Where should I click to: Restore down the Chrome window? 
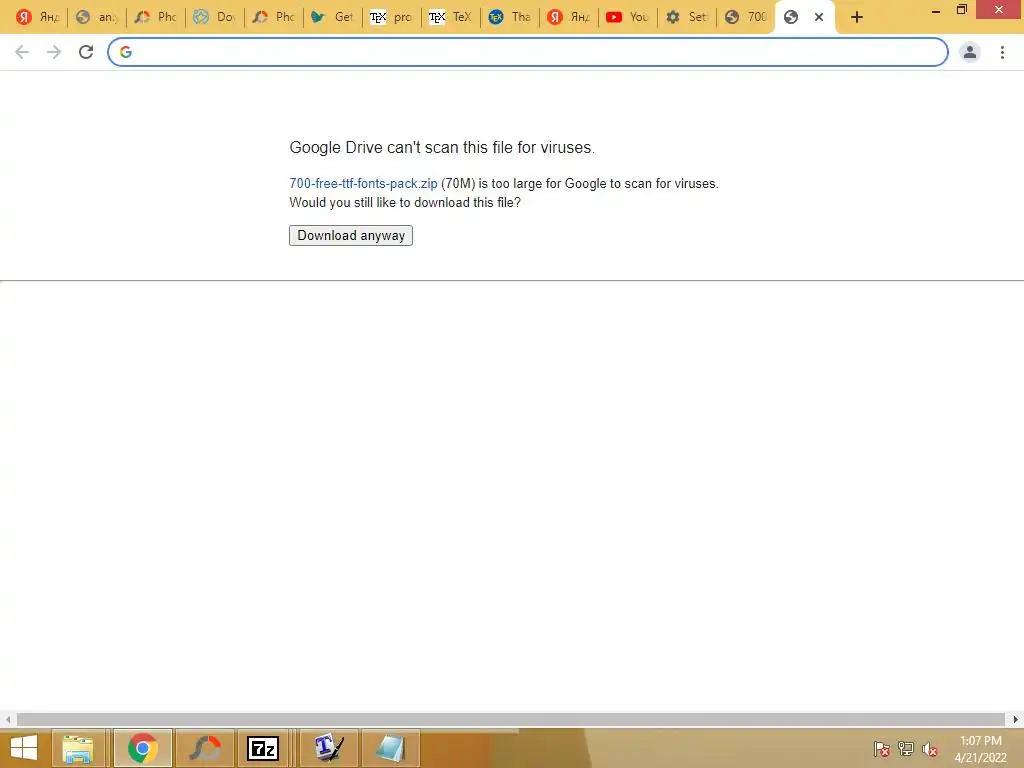tap(961, 10)
